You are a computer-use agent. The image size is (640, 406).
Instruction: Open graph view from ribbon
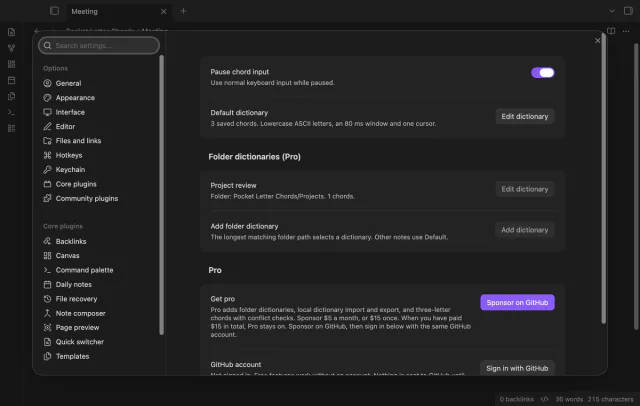[x=11, y=48]
